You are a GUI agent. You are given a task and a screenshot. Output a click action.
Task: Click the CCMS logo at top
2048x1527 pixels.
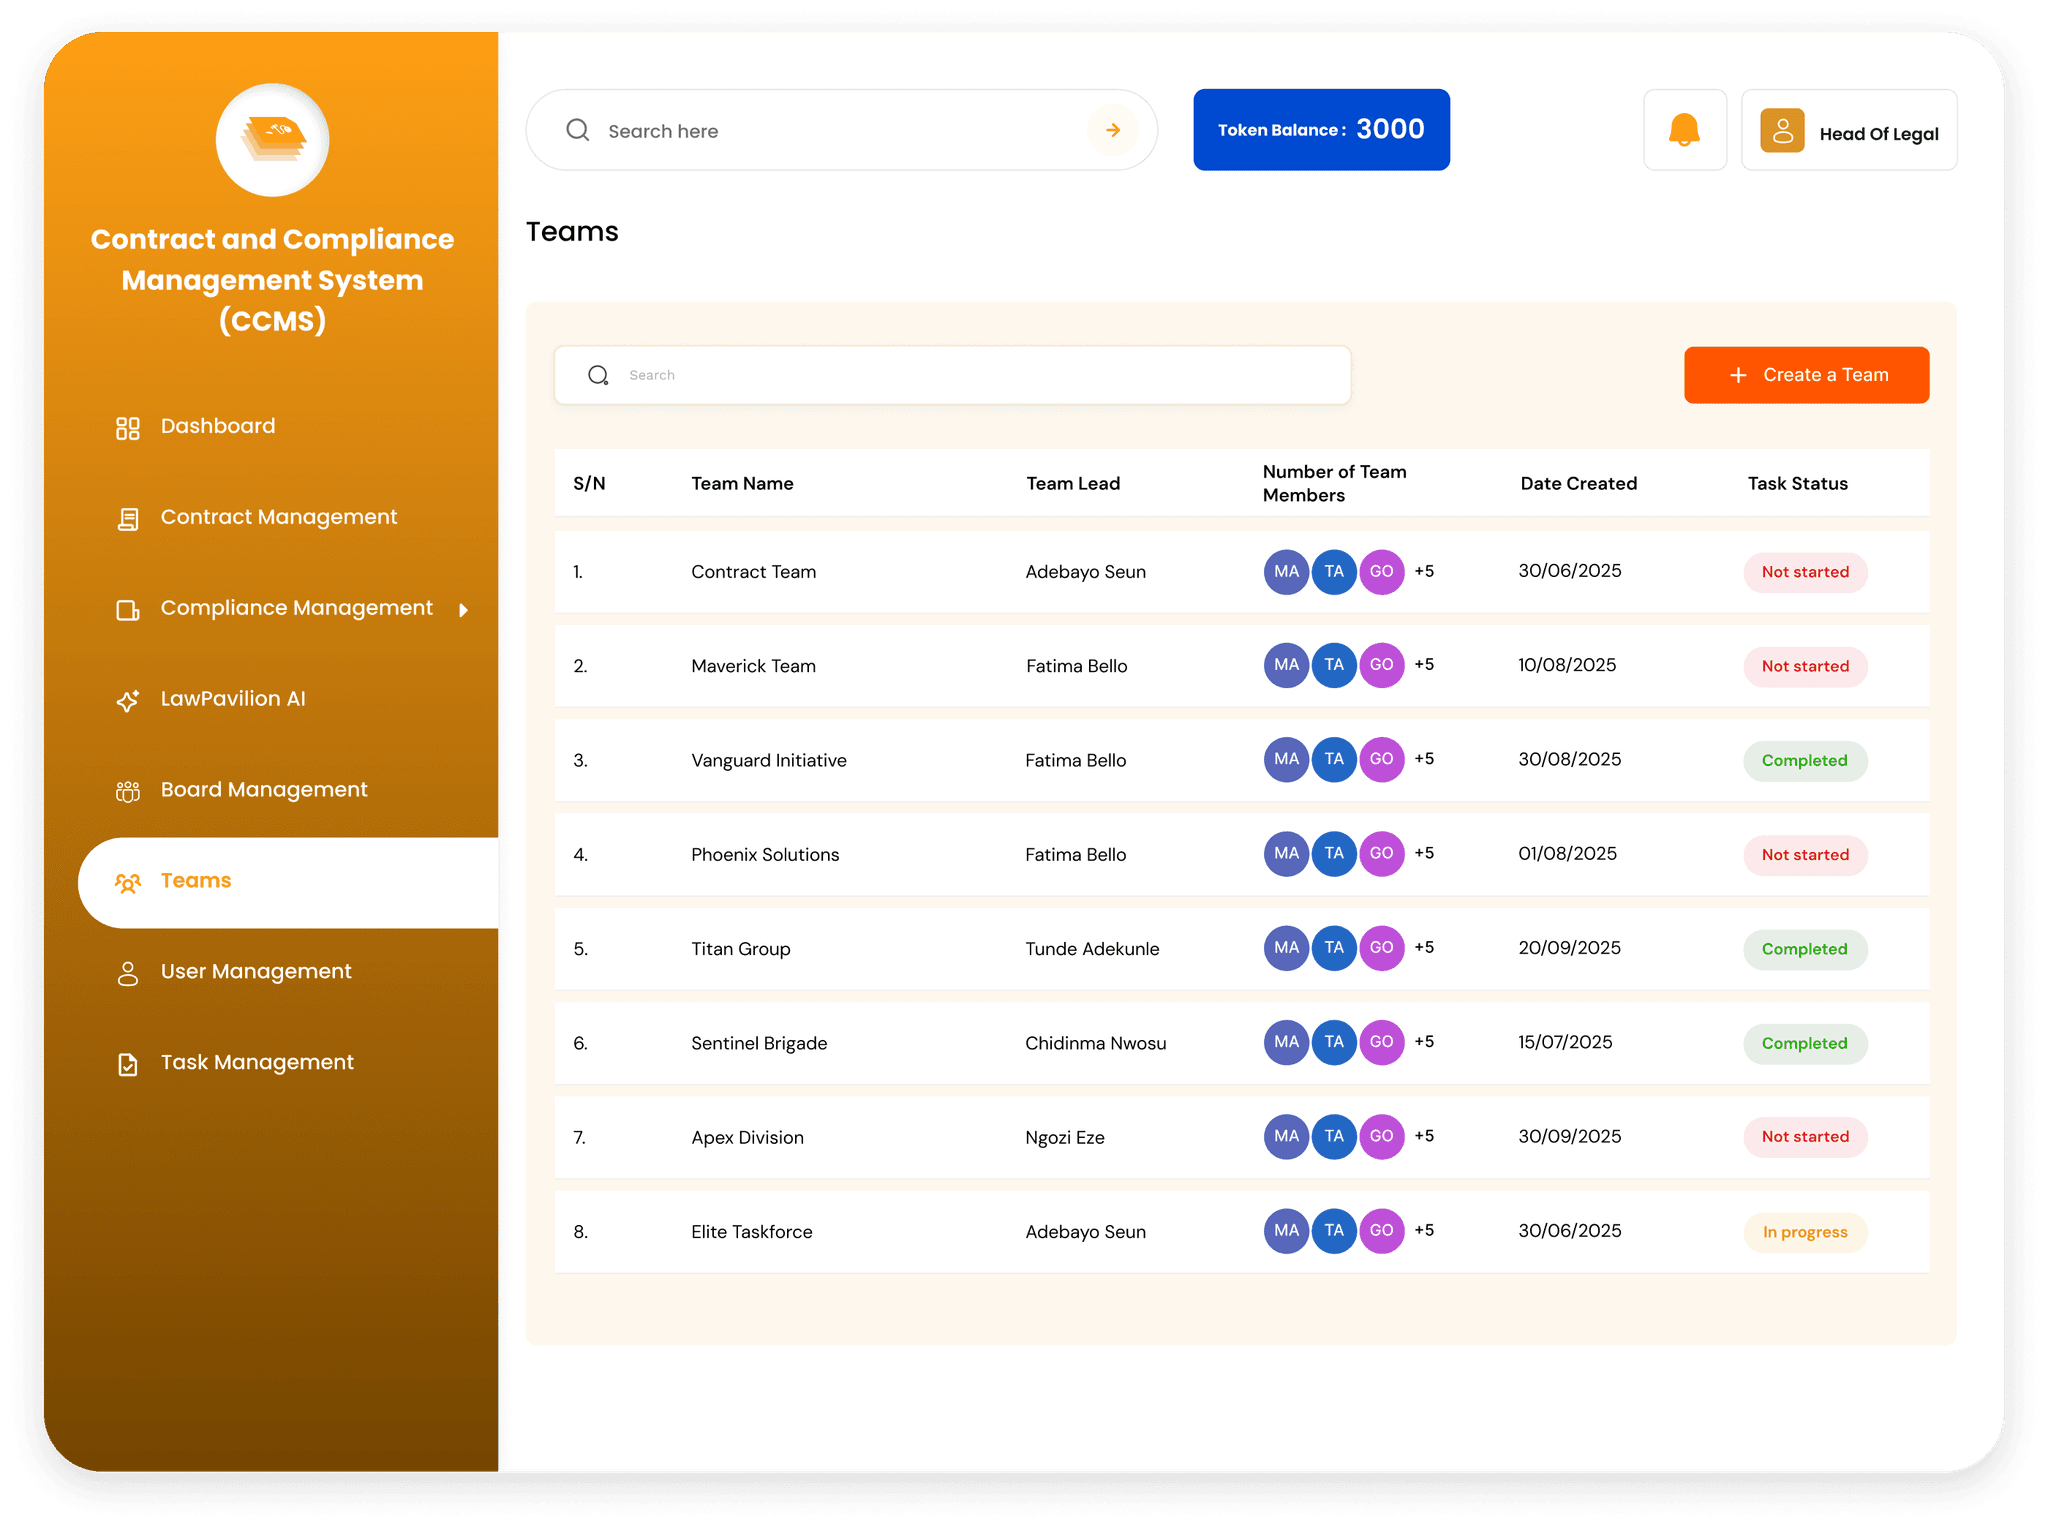(x=272, y=139)
